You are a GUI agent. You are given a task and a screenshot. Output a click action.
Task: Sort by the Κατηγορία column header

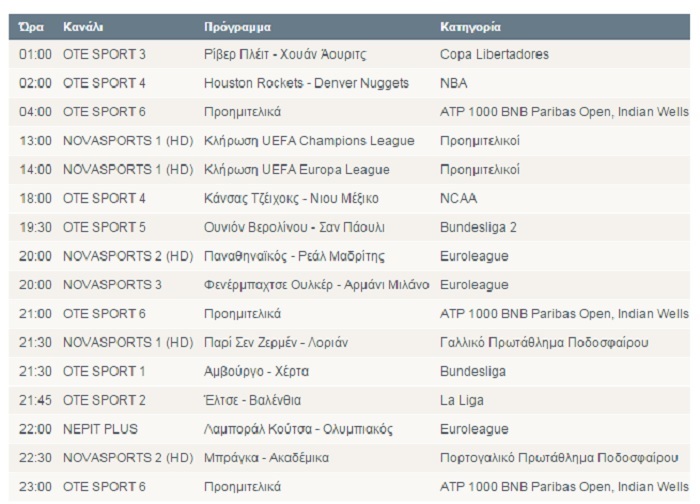click(470, 27)
